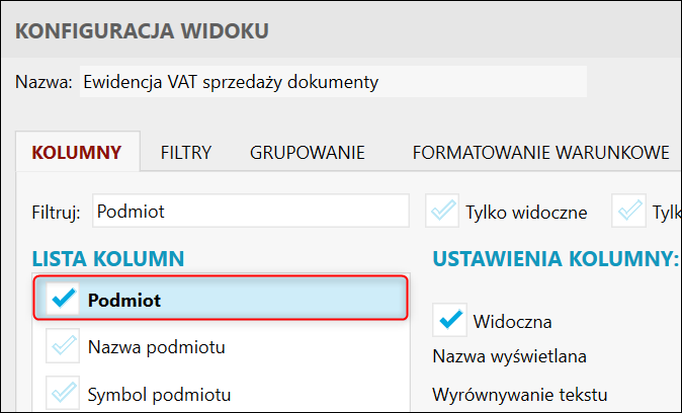This screenshot has height=413, width=682.
Task: Tick the cut-off checkbox right of Tylko widoczne
Action: click(631, 212)
